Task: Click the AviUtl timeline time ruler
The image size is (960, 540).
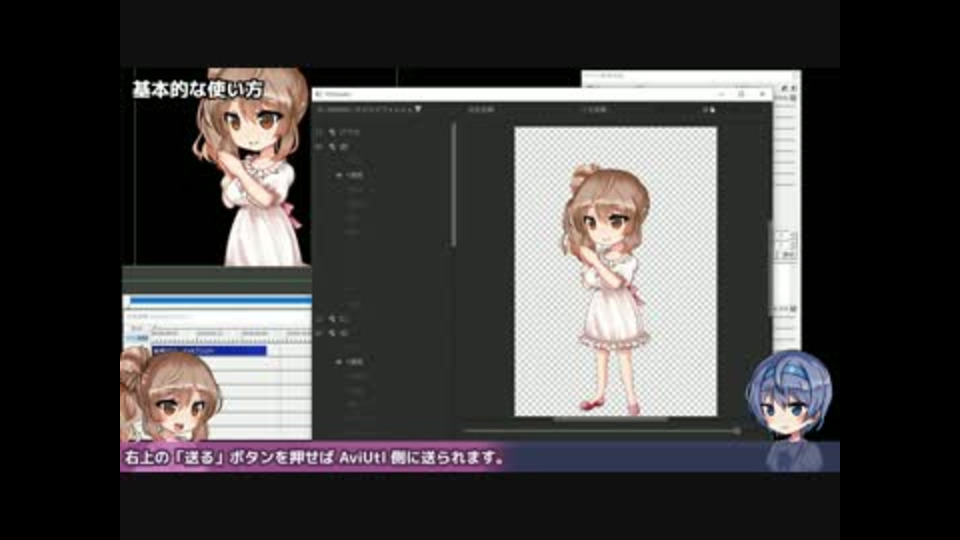Action: pos(231,334)
